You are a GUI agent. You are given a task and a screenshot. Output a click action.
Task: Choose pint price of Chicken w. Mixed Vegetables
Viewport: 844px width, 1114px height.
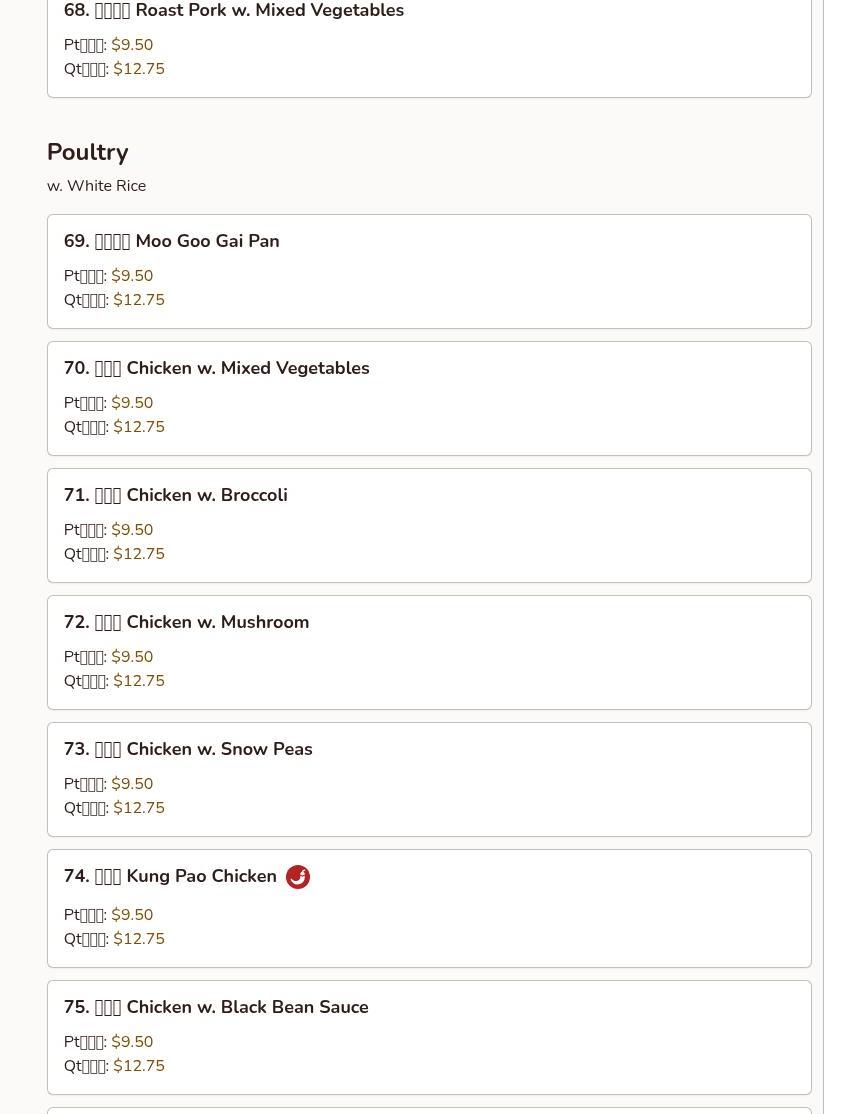pos(132,403)
